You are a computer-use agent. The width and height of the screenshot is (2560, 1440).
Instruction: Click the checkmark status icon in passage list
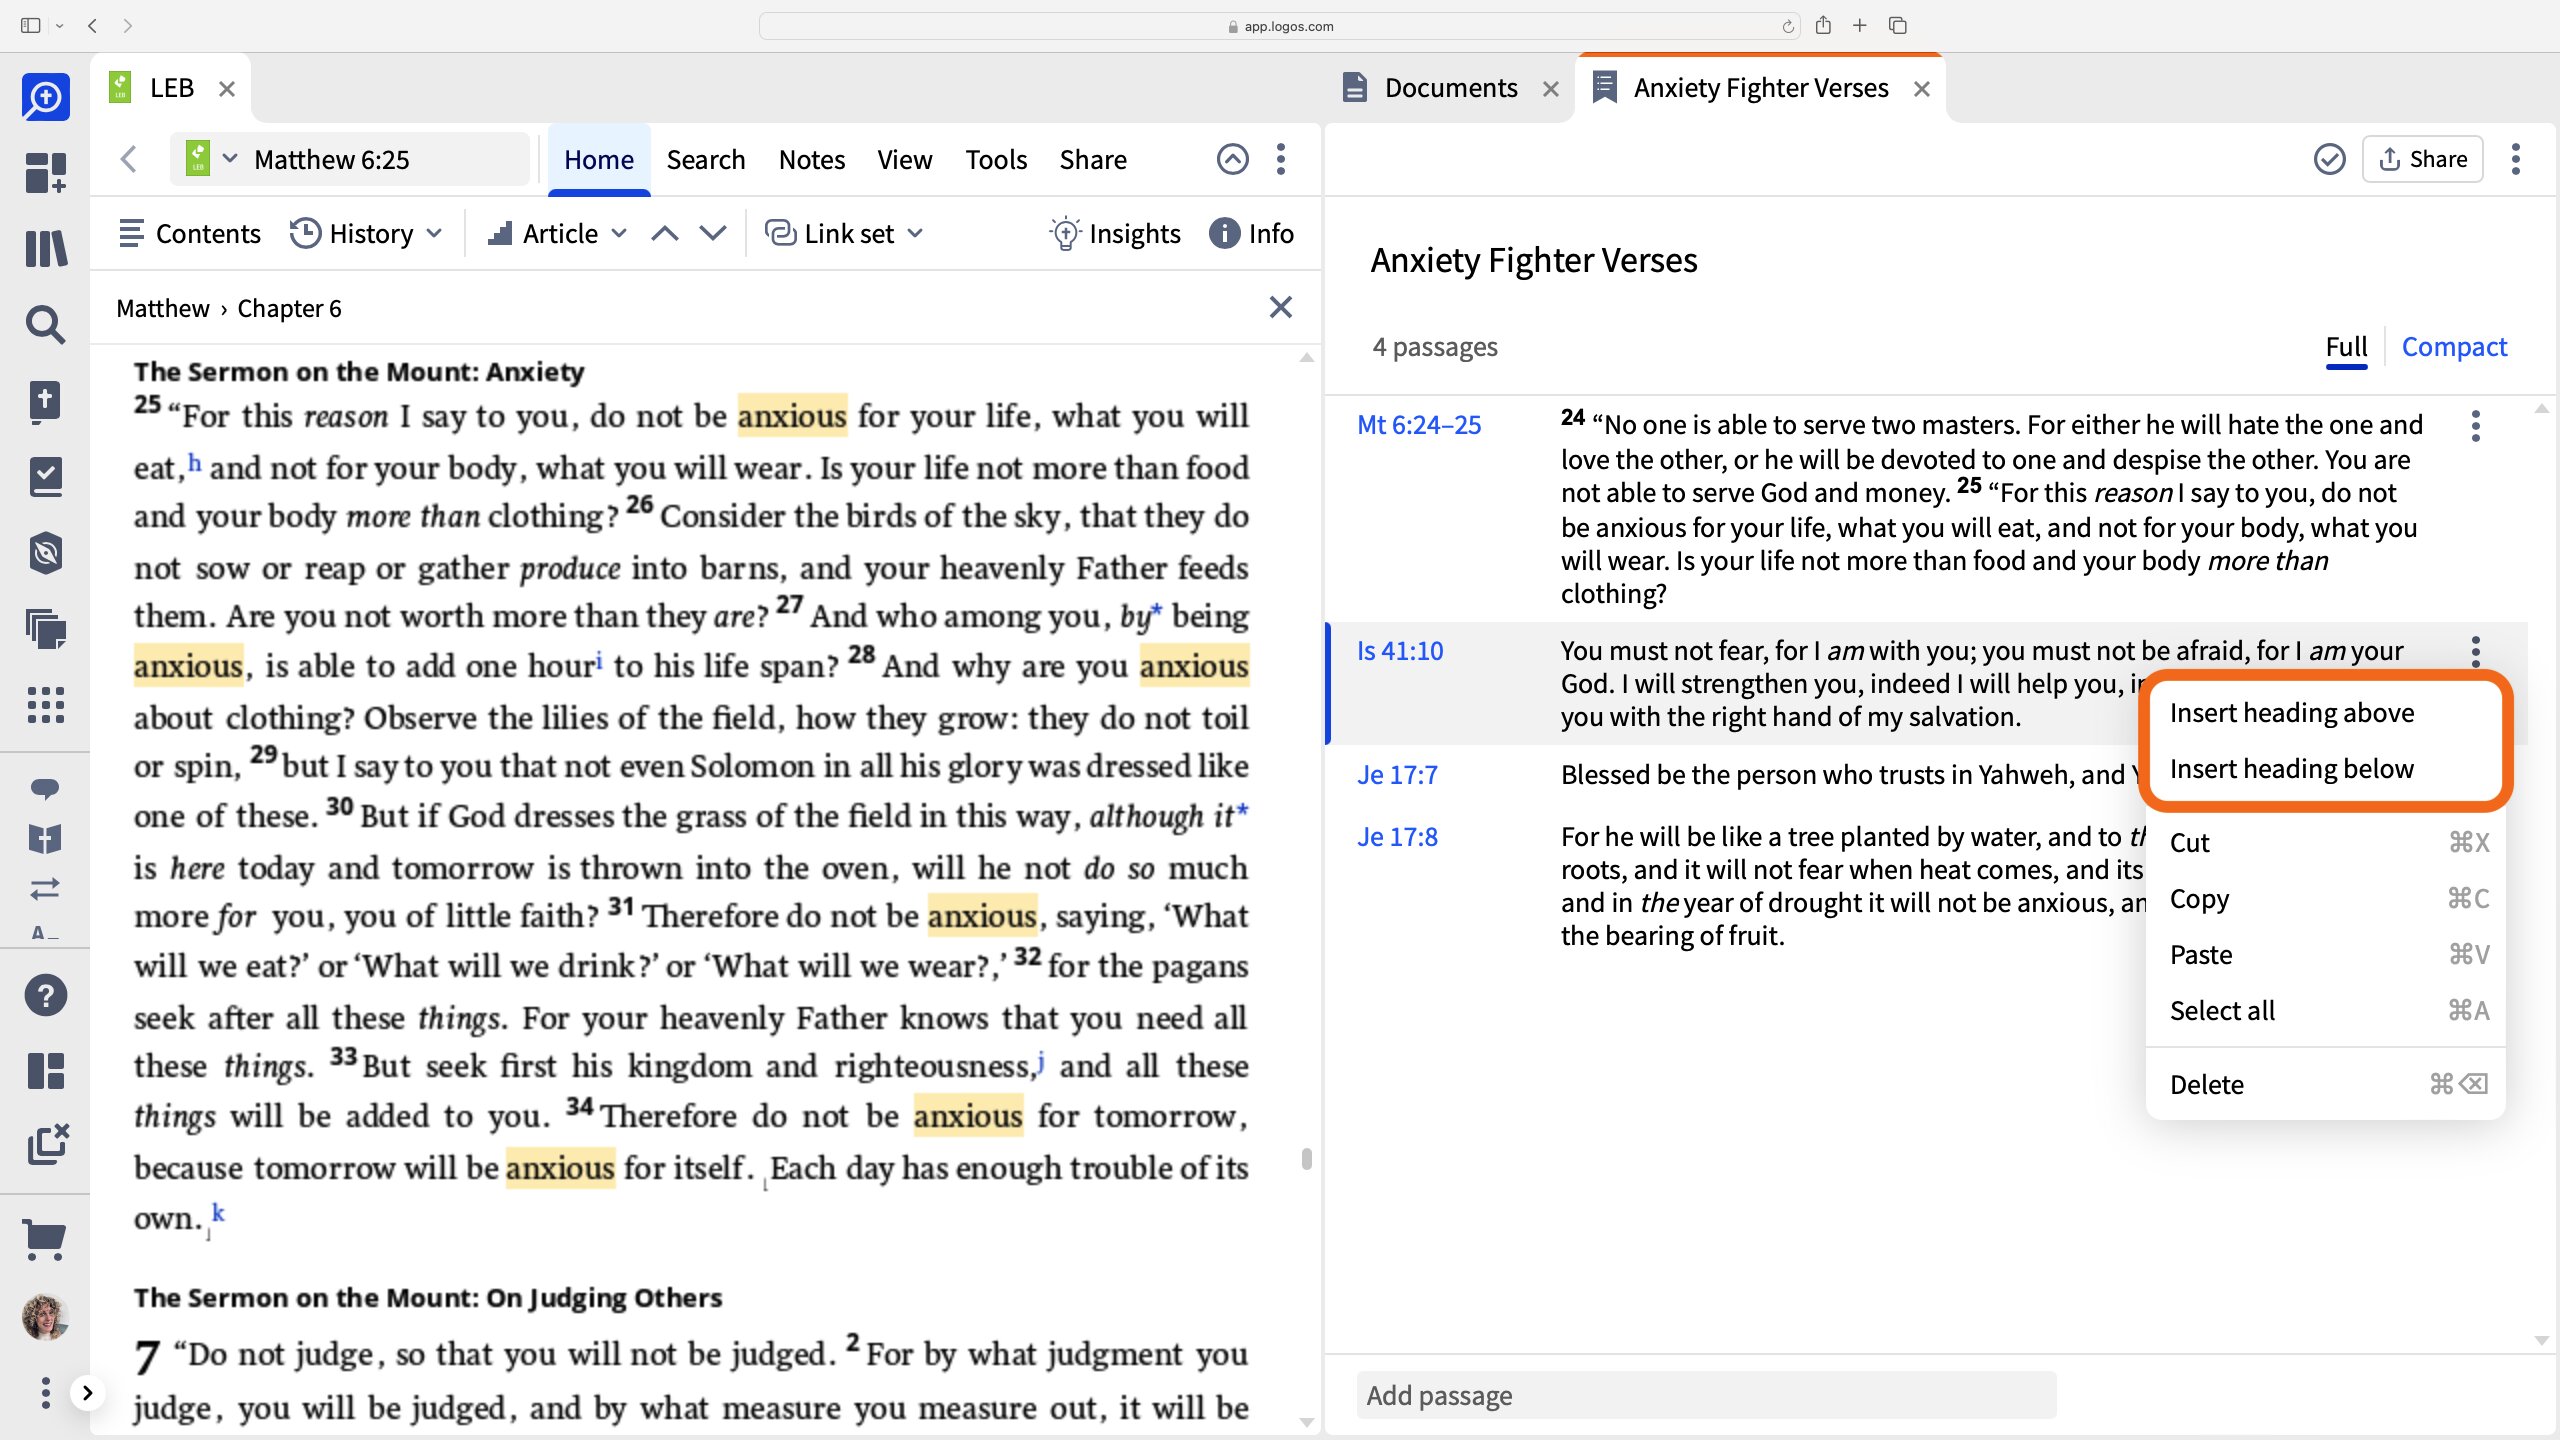tap(2329, 159)
